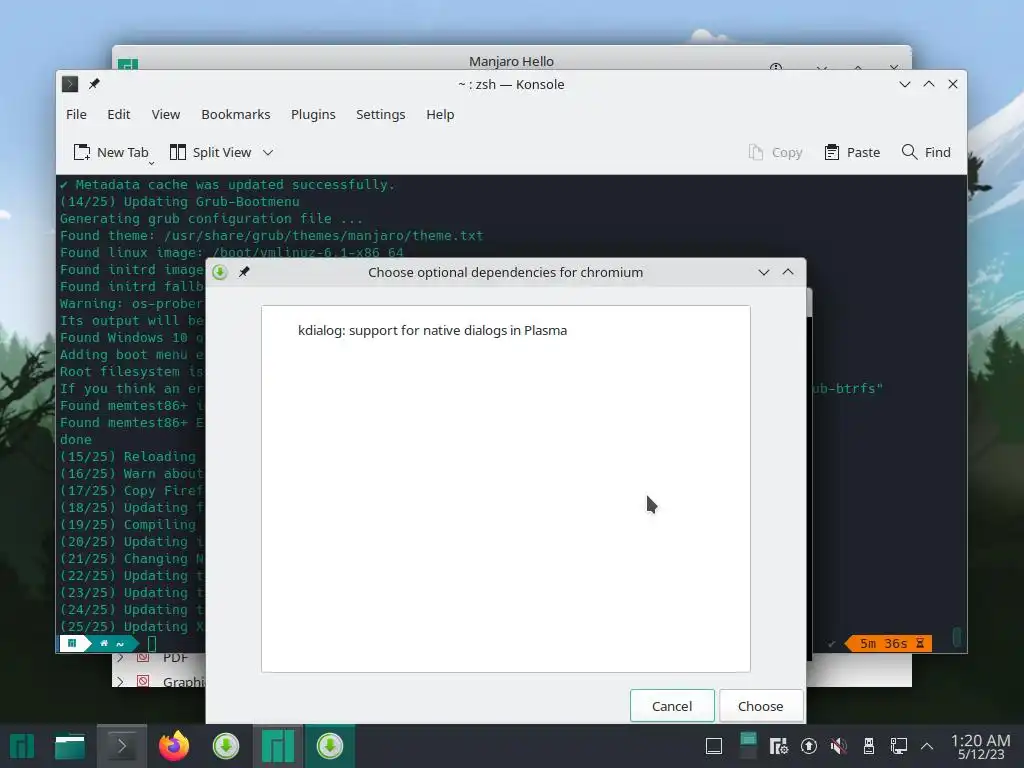The image size is (1024, 768).
Task: Click the '5m 36s' timer in Konsole prompt
Action: pyautogui.click(x=884, y=643)
